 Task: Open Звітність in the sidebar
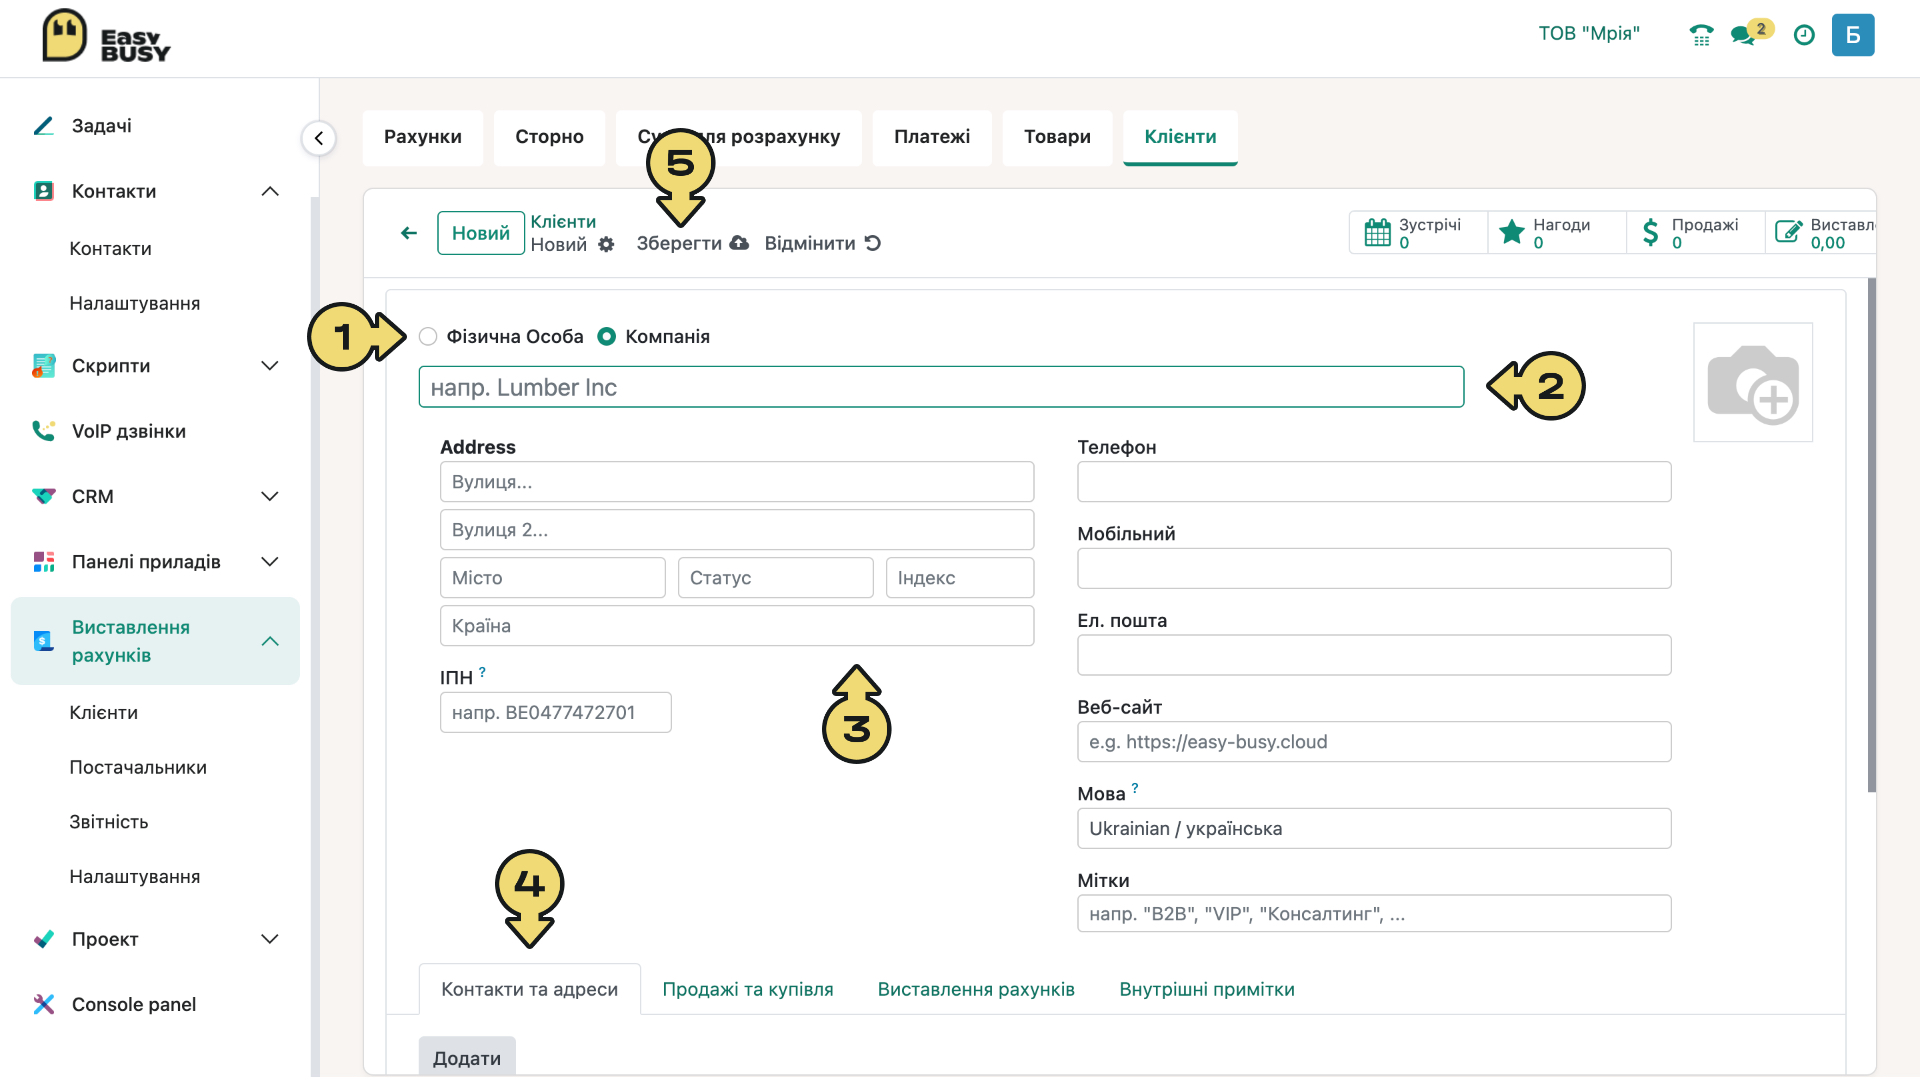tap(109, 822)
